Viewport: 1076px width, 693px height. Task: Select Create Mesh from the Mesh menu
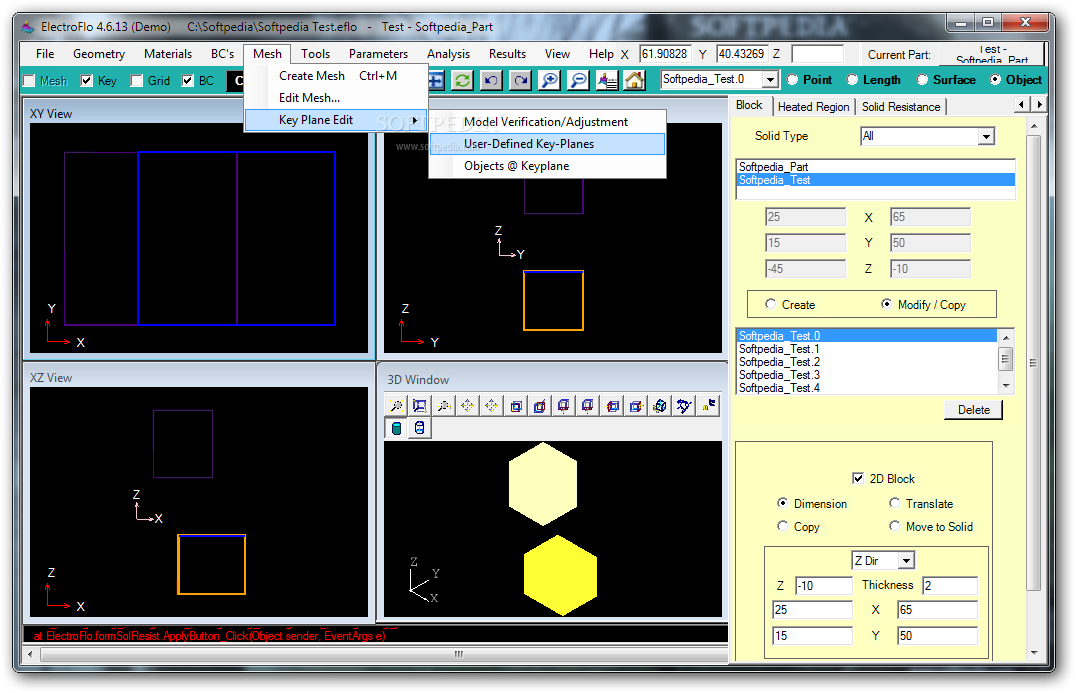click(x=336, y=76)
